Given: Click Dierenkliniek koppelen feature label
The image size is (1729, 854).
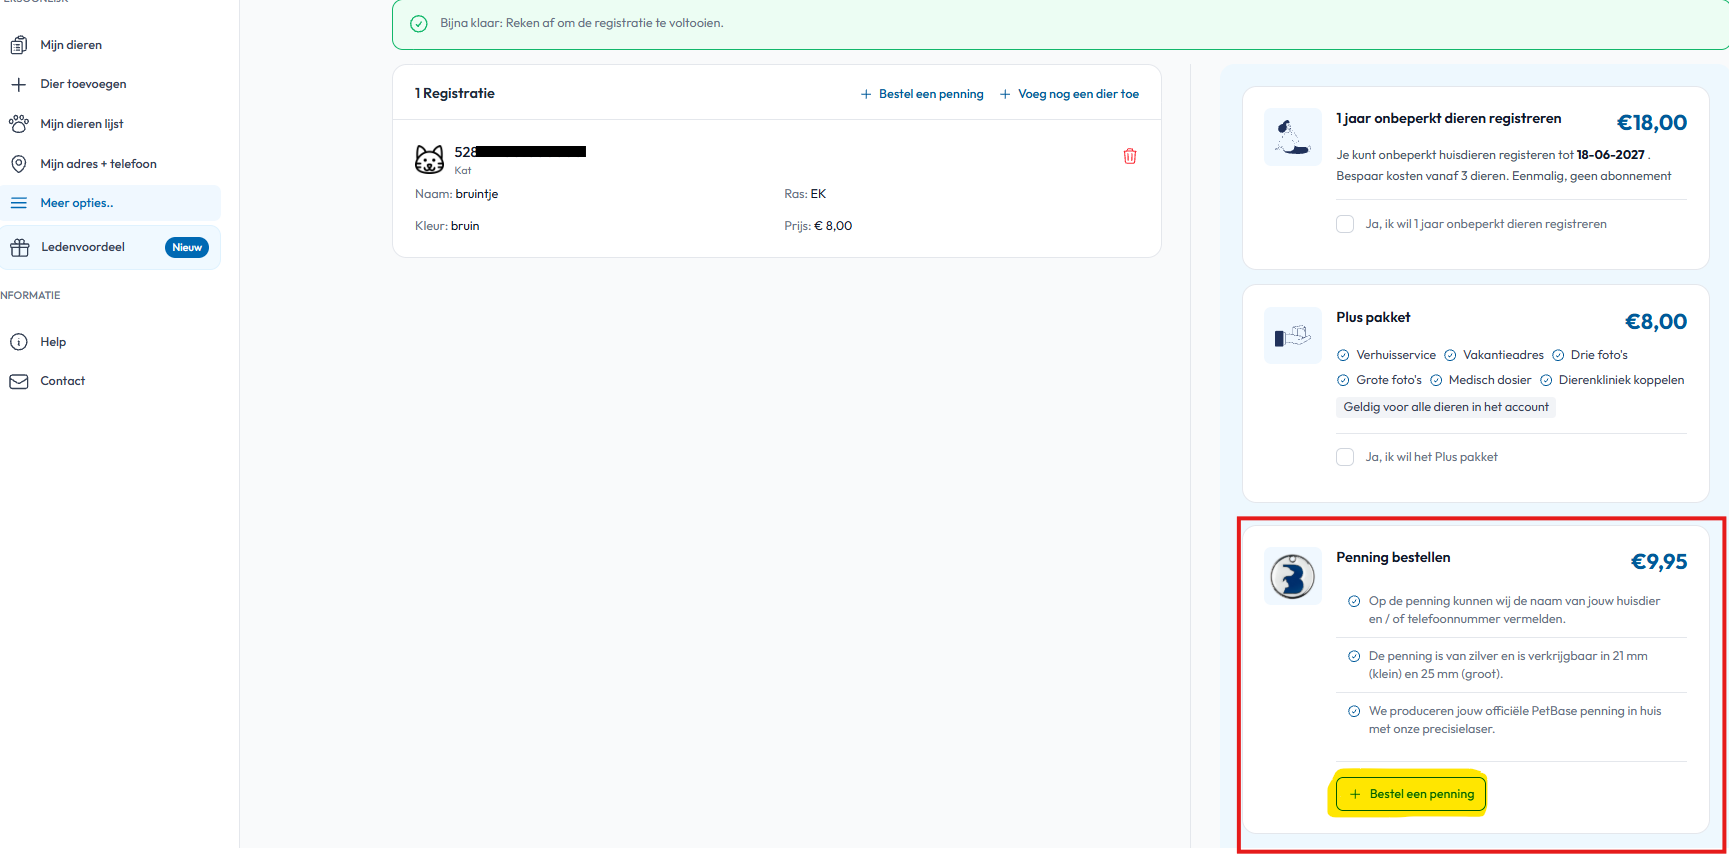Looking at the screenshot, I should tap(1621, 380).
